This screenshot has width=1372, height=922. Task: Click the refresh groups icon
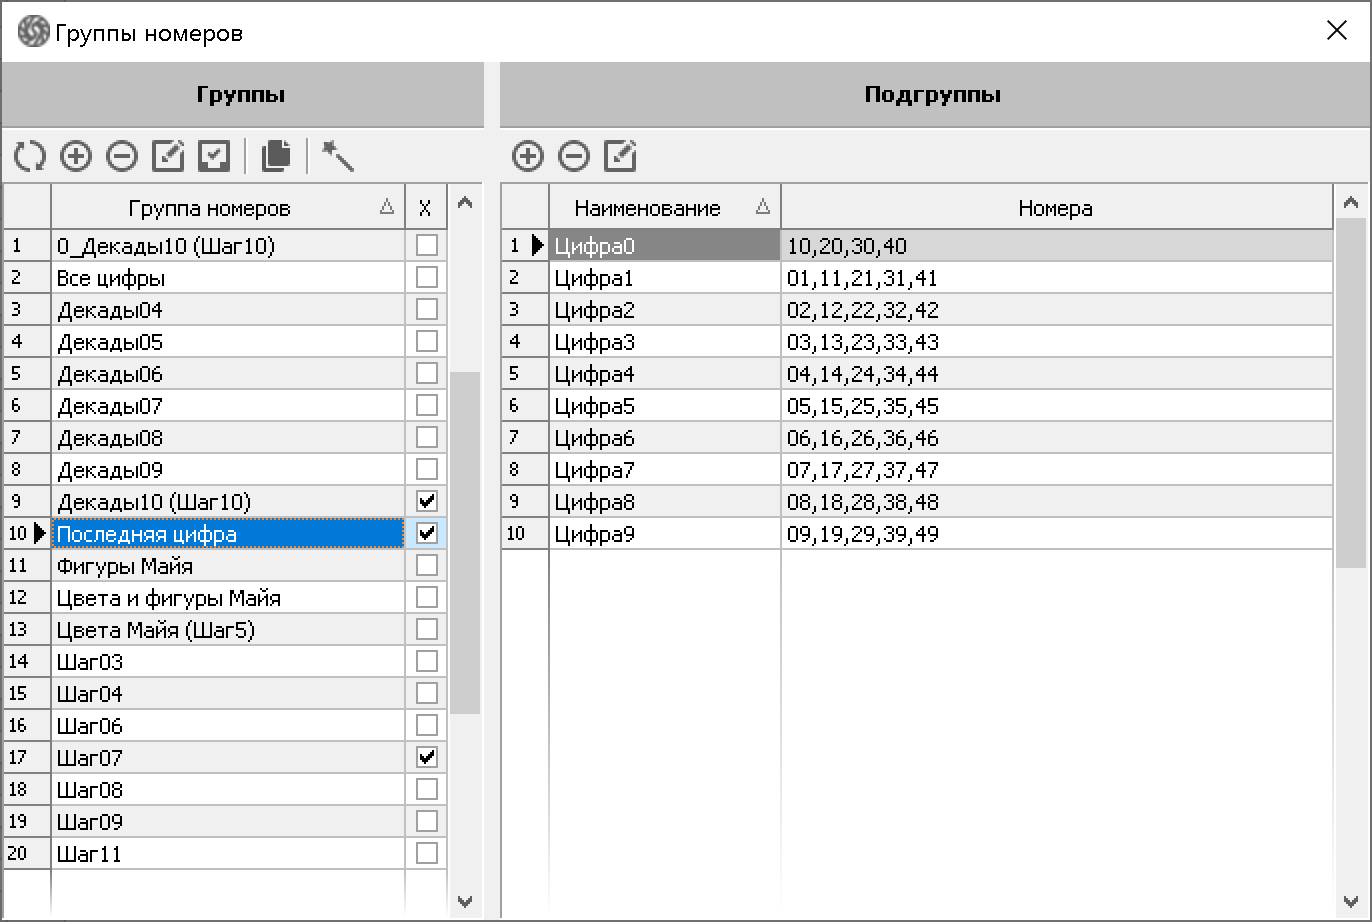pos(30,156)
